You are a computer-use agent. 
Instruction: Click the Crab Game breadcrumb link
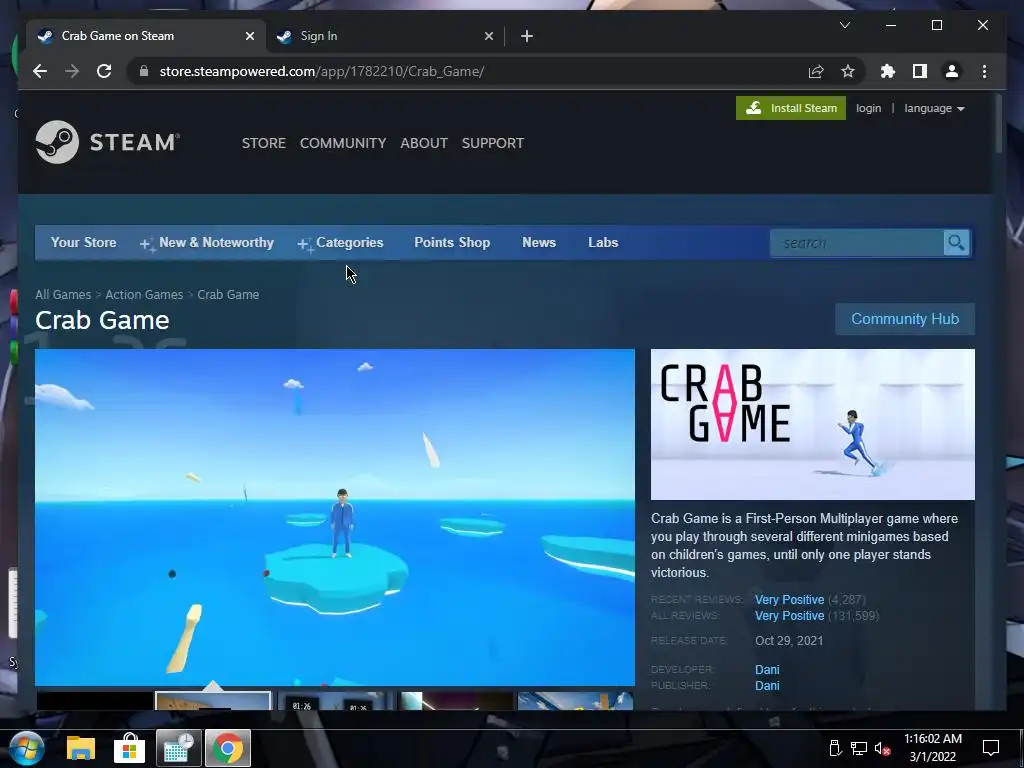point(228,295)
